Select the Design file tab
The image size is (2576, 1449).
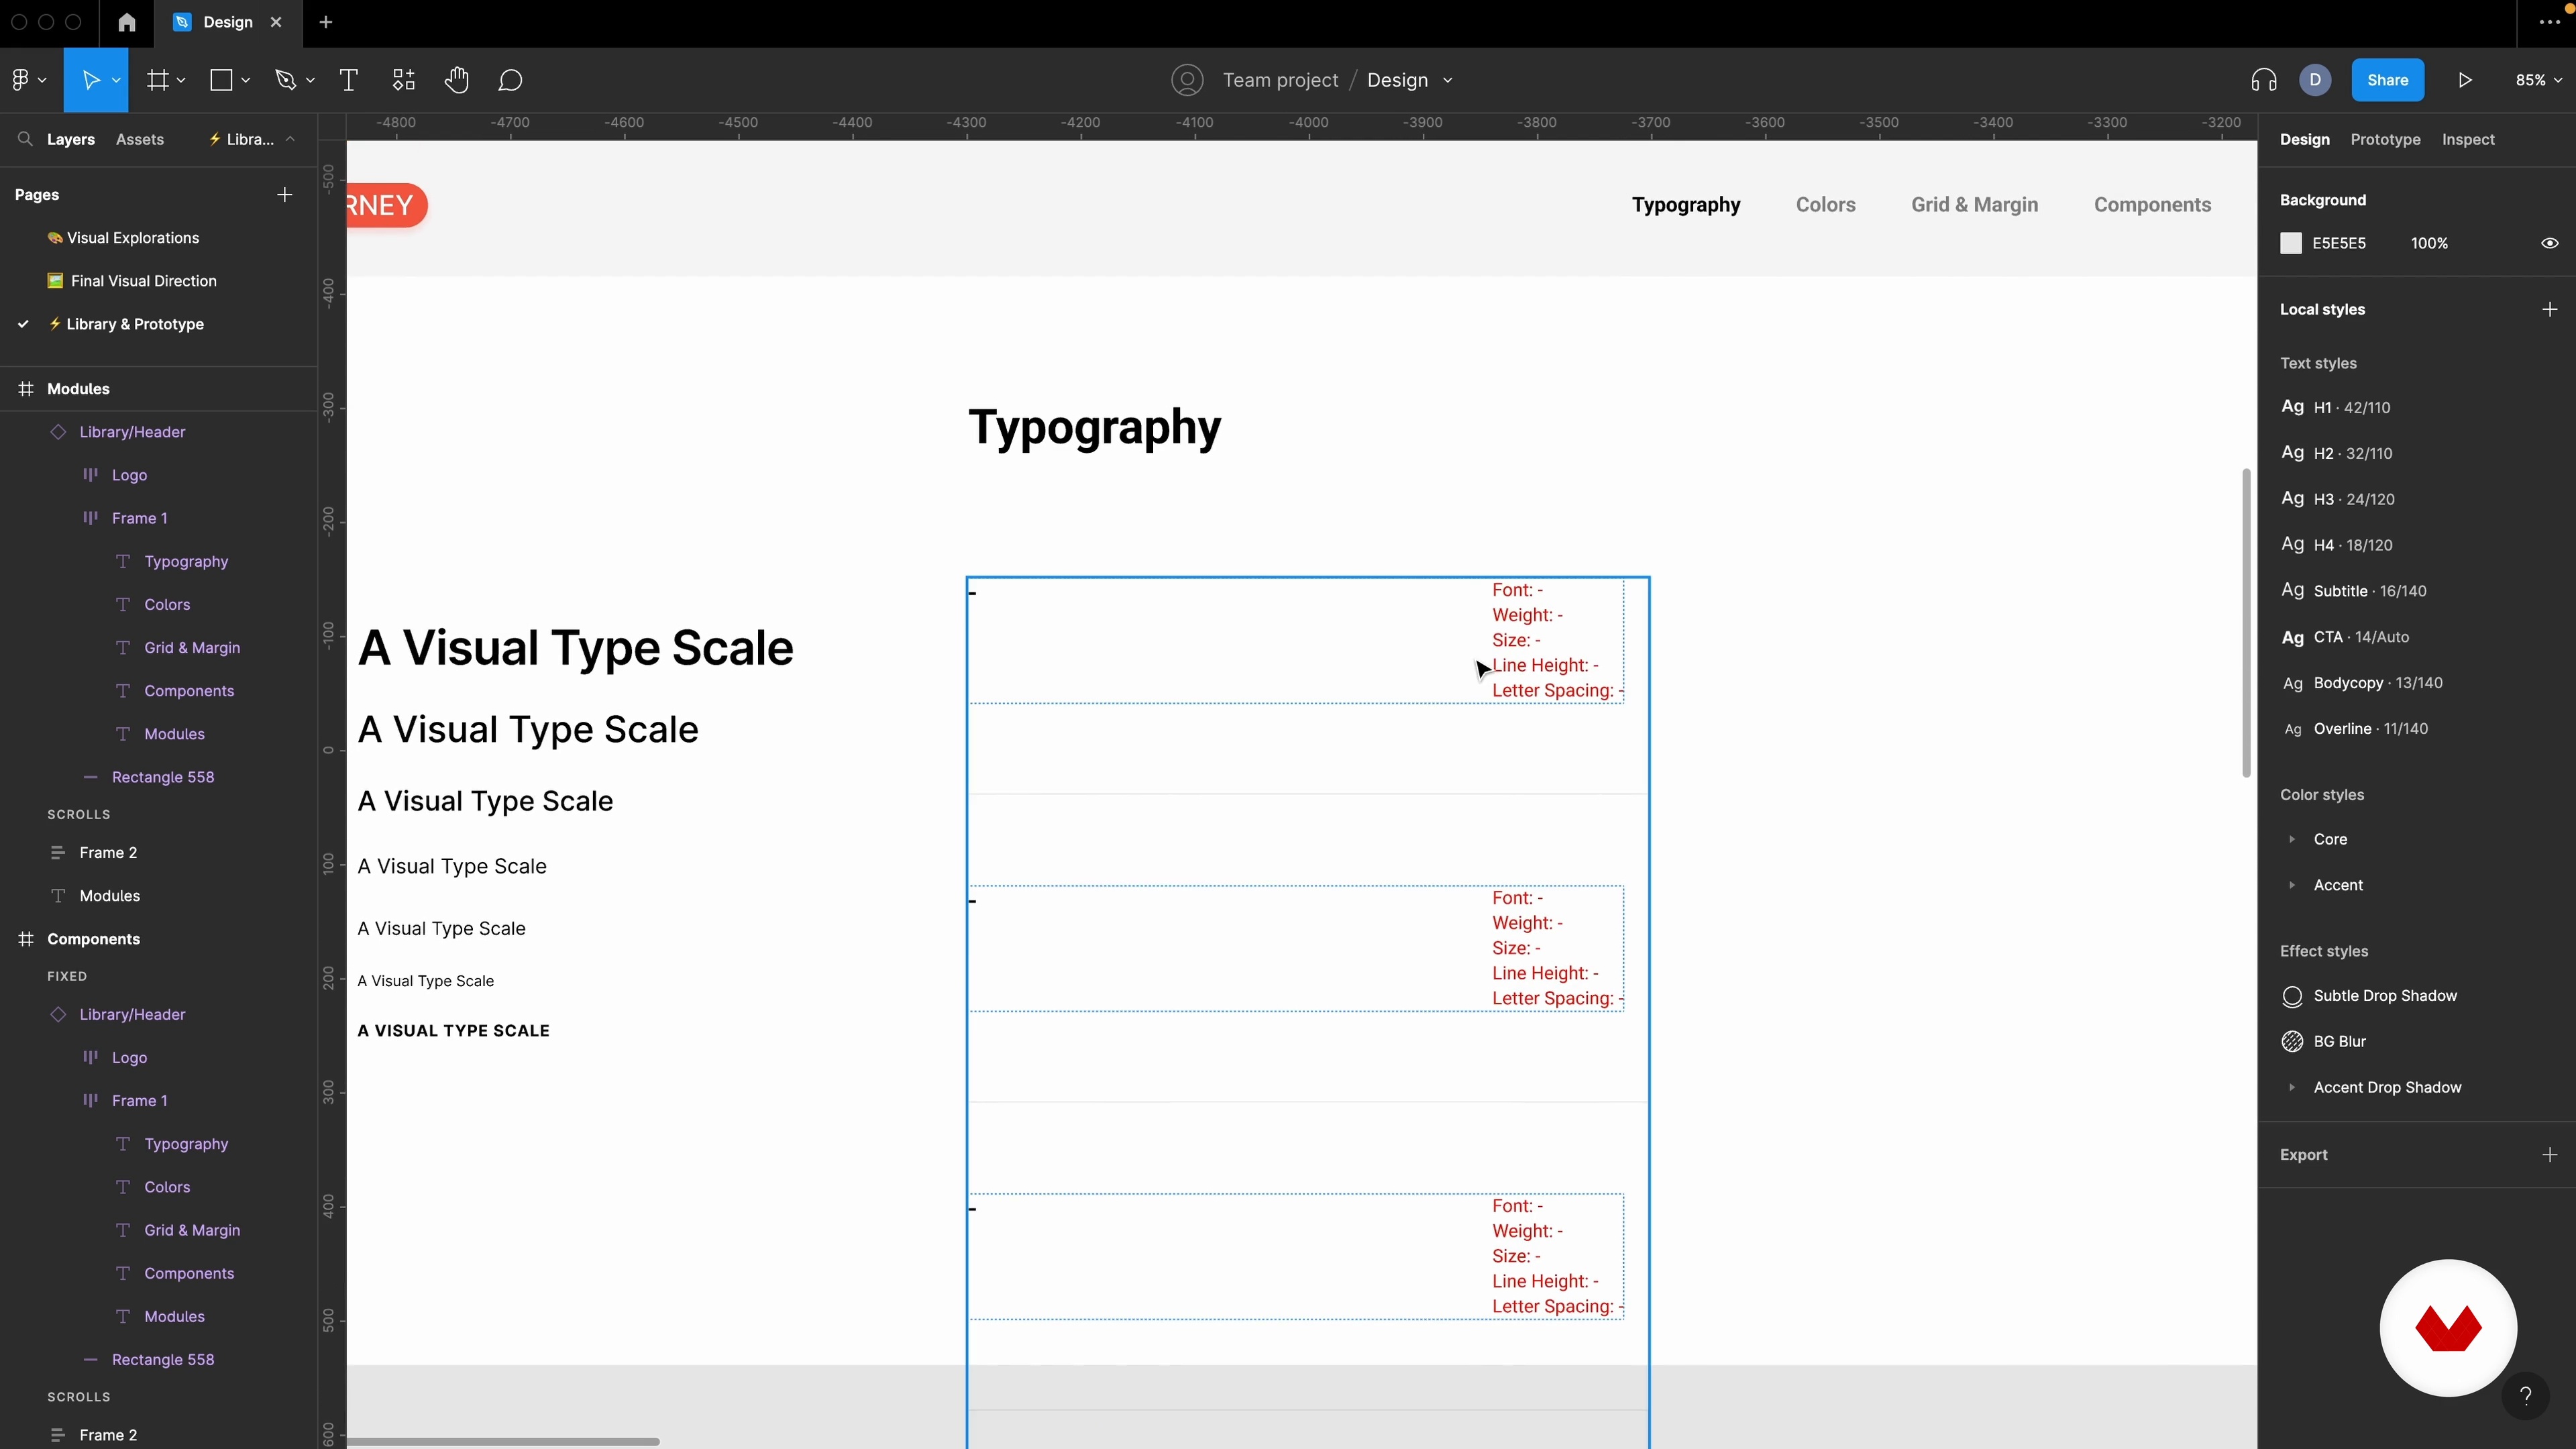[228, 22]
